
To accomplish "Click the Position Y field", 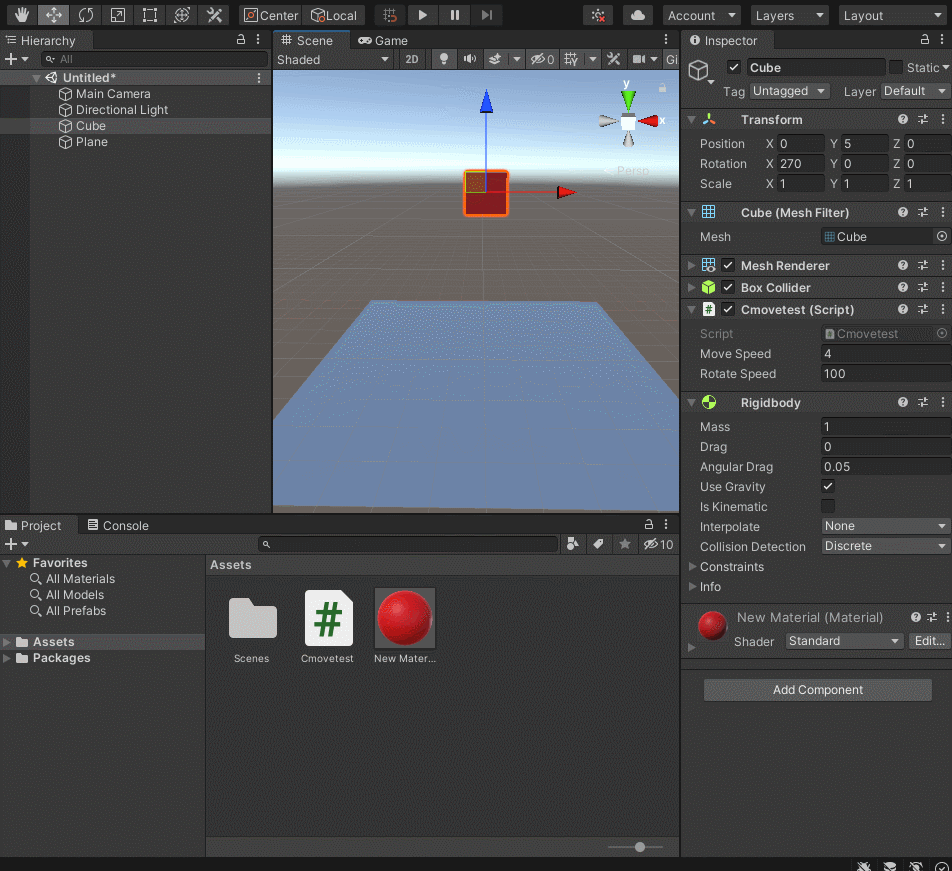I will [864, 144].
